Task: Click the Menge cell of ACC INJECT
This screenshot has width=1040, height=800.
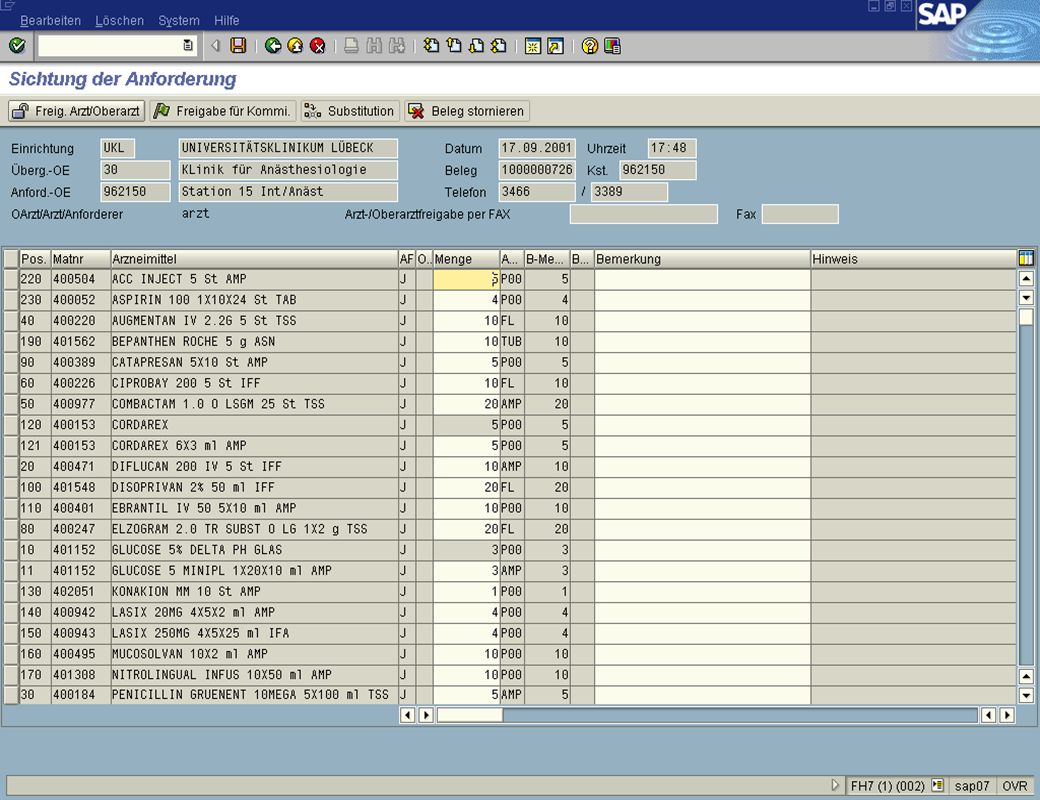Action: [x=466, y=279]
